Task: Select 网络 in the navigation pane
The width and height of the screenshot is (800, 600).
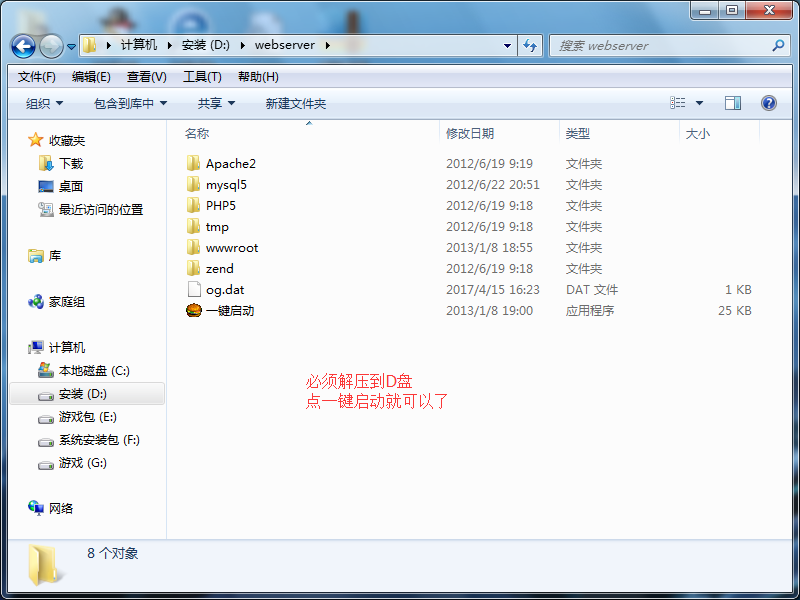Action: pos(61,508)
